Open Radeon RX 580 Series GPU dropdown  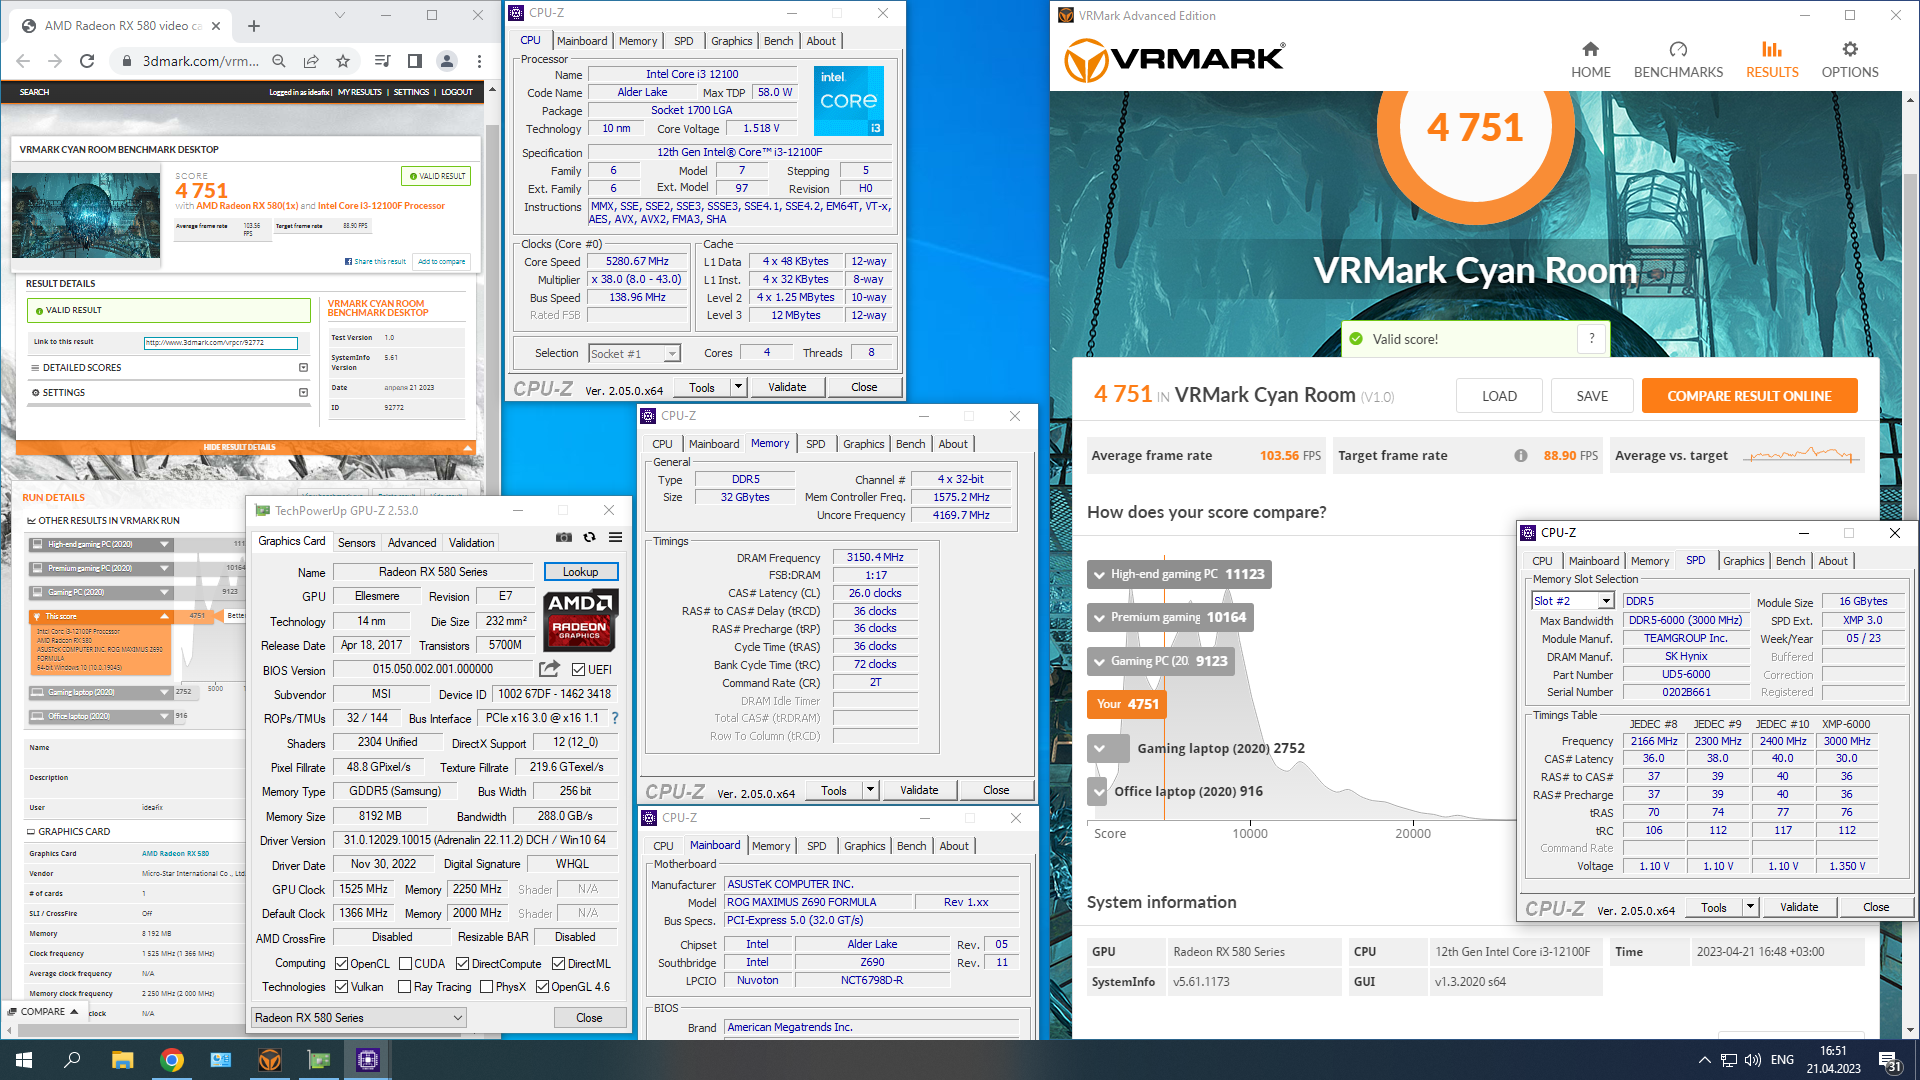point(359,1017)
